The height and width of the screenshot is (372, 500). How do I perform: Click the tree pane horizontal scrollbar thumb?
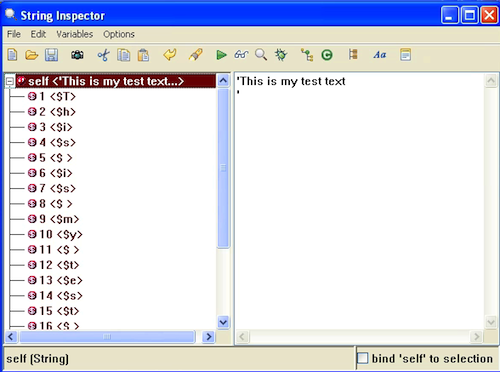click(x=107, y=337)
